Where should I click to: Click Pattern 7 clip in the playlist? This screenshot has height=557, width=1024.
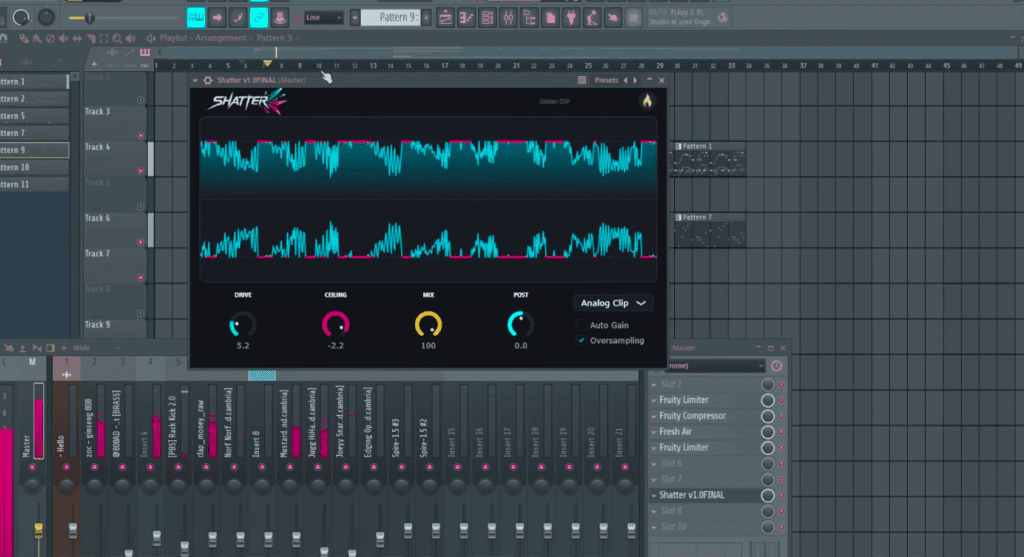point(709,231)
